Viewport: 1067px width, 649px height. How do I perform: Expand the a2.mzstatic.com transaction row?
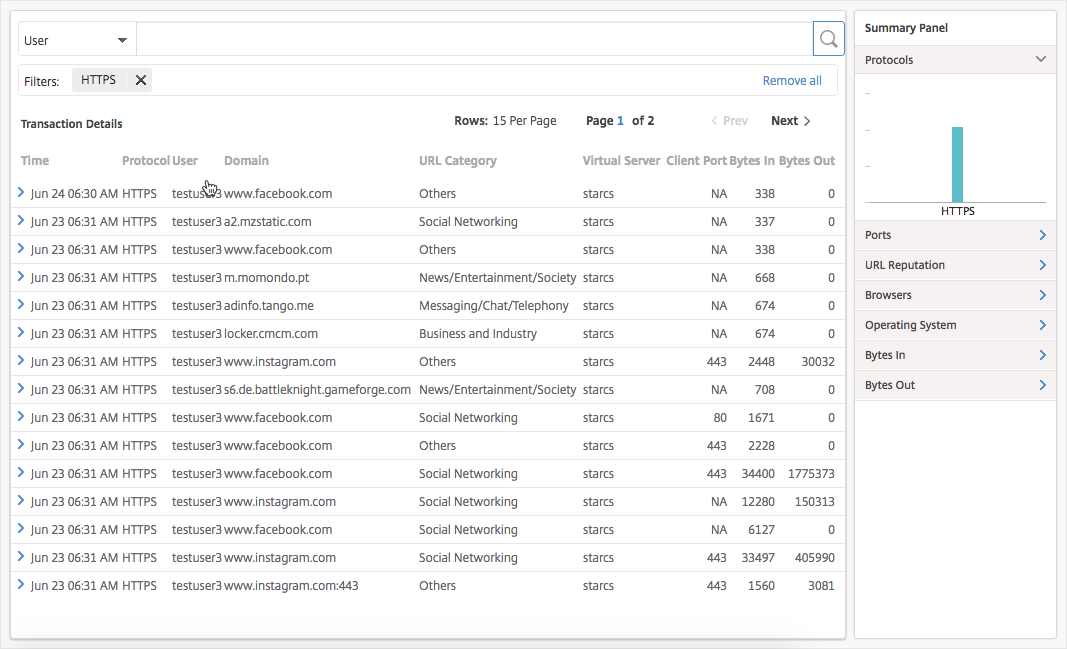pyautogui.click(x=21, y=221)
